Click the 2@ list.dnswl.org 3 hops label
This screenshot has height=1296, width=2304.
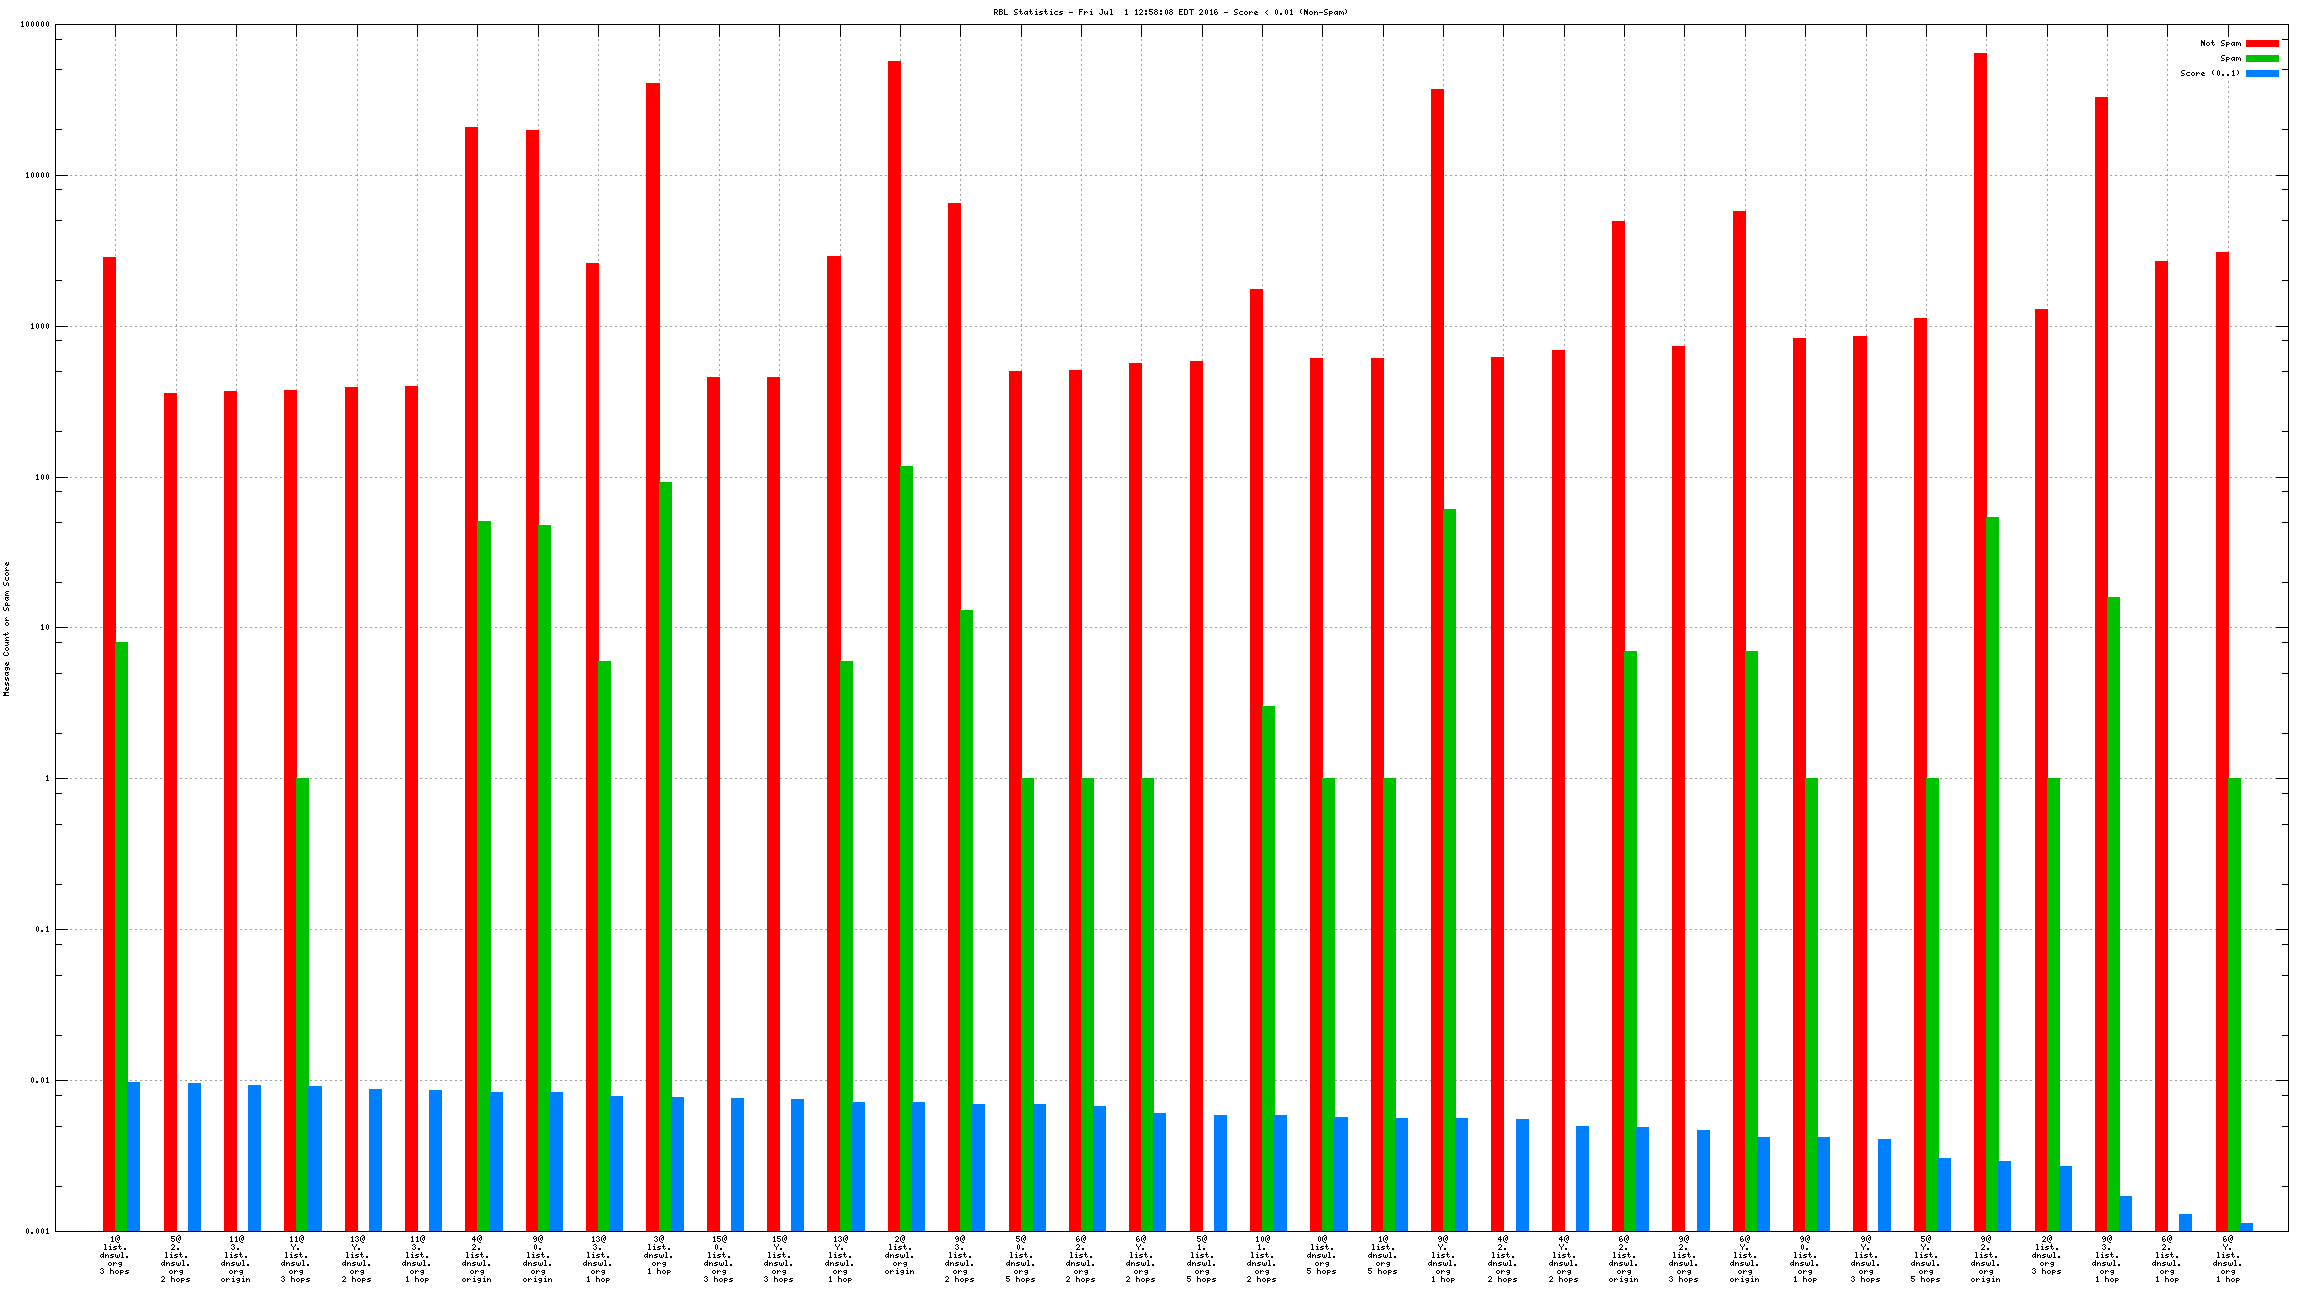coord(2046,1256)
